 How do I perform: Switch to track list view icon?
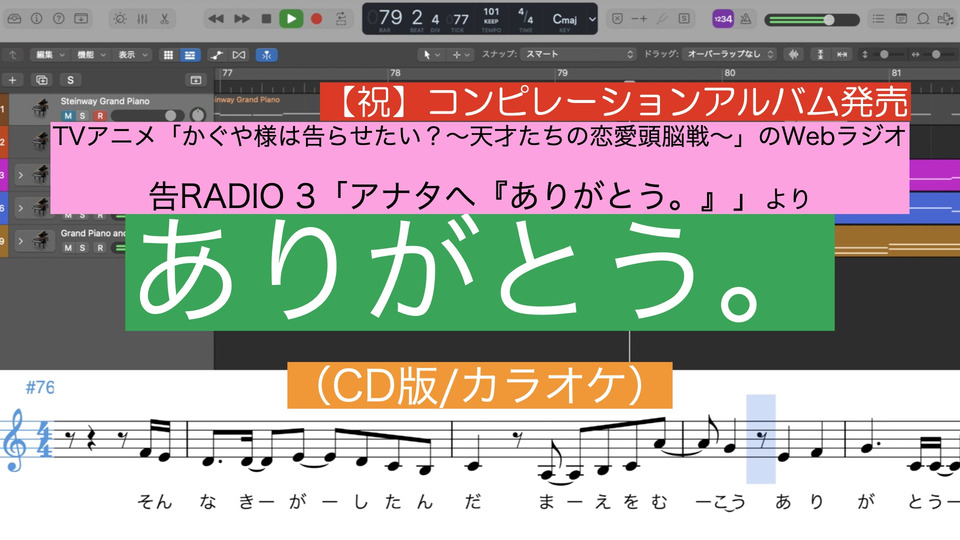tap(190, 55)
